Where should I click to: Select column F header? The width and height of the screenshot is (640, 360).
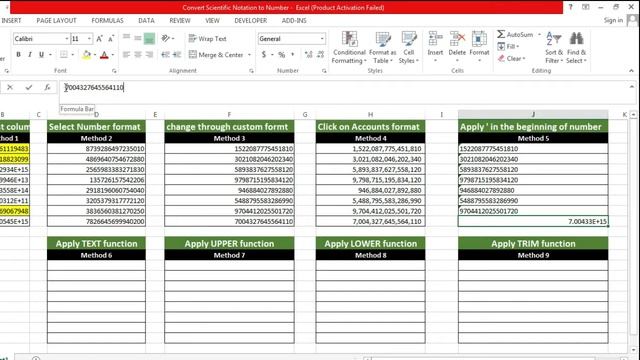(x=229, y=115)
